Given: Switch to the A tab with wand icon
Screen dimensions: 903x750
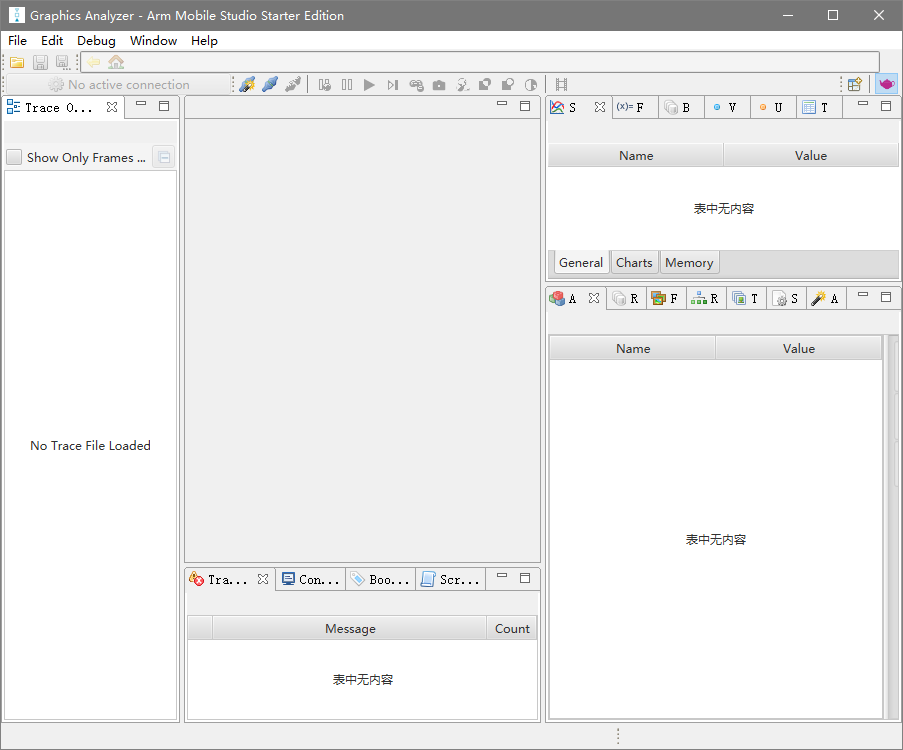Looking at the screenshot, I should point(826,298).
